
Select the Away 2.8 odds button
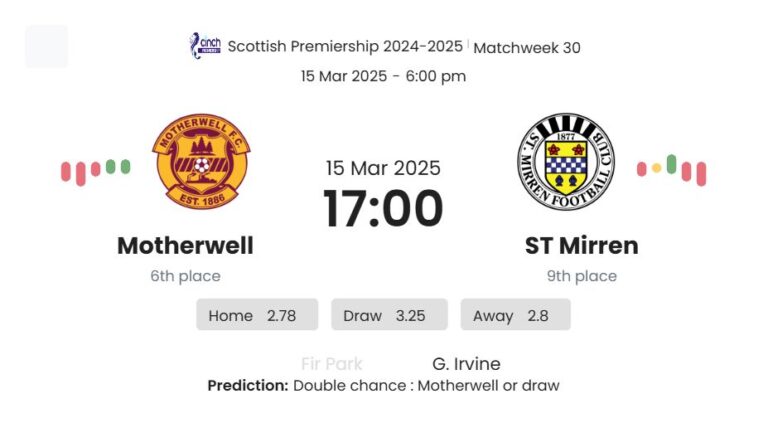pos(515,315)
